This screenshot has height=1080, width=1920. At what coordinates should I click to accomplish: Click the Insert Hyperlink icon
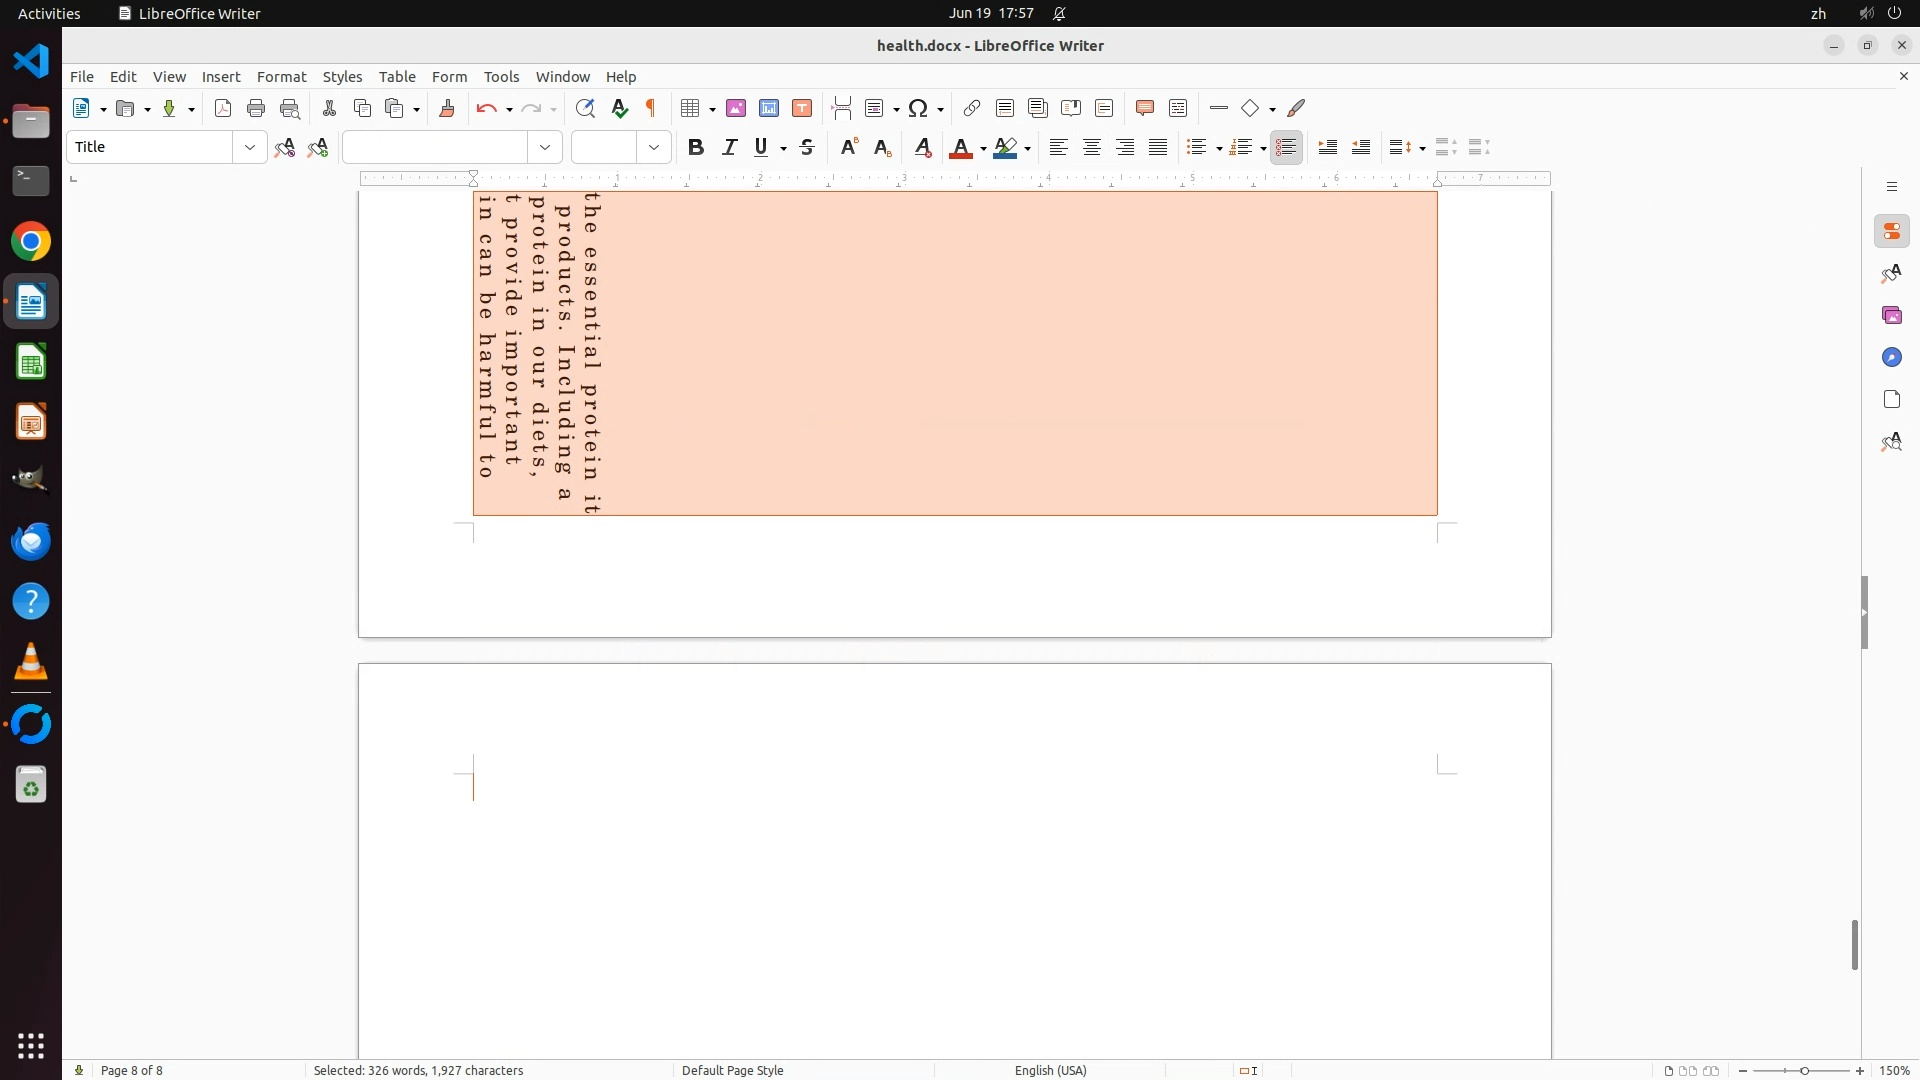pyautogui.click(x=972, y=109)
